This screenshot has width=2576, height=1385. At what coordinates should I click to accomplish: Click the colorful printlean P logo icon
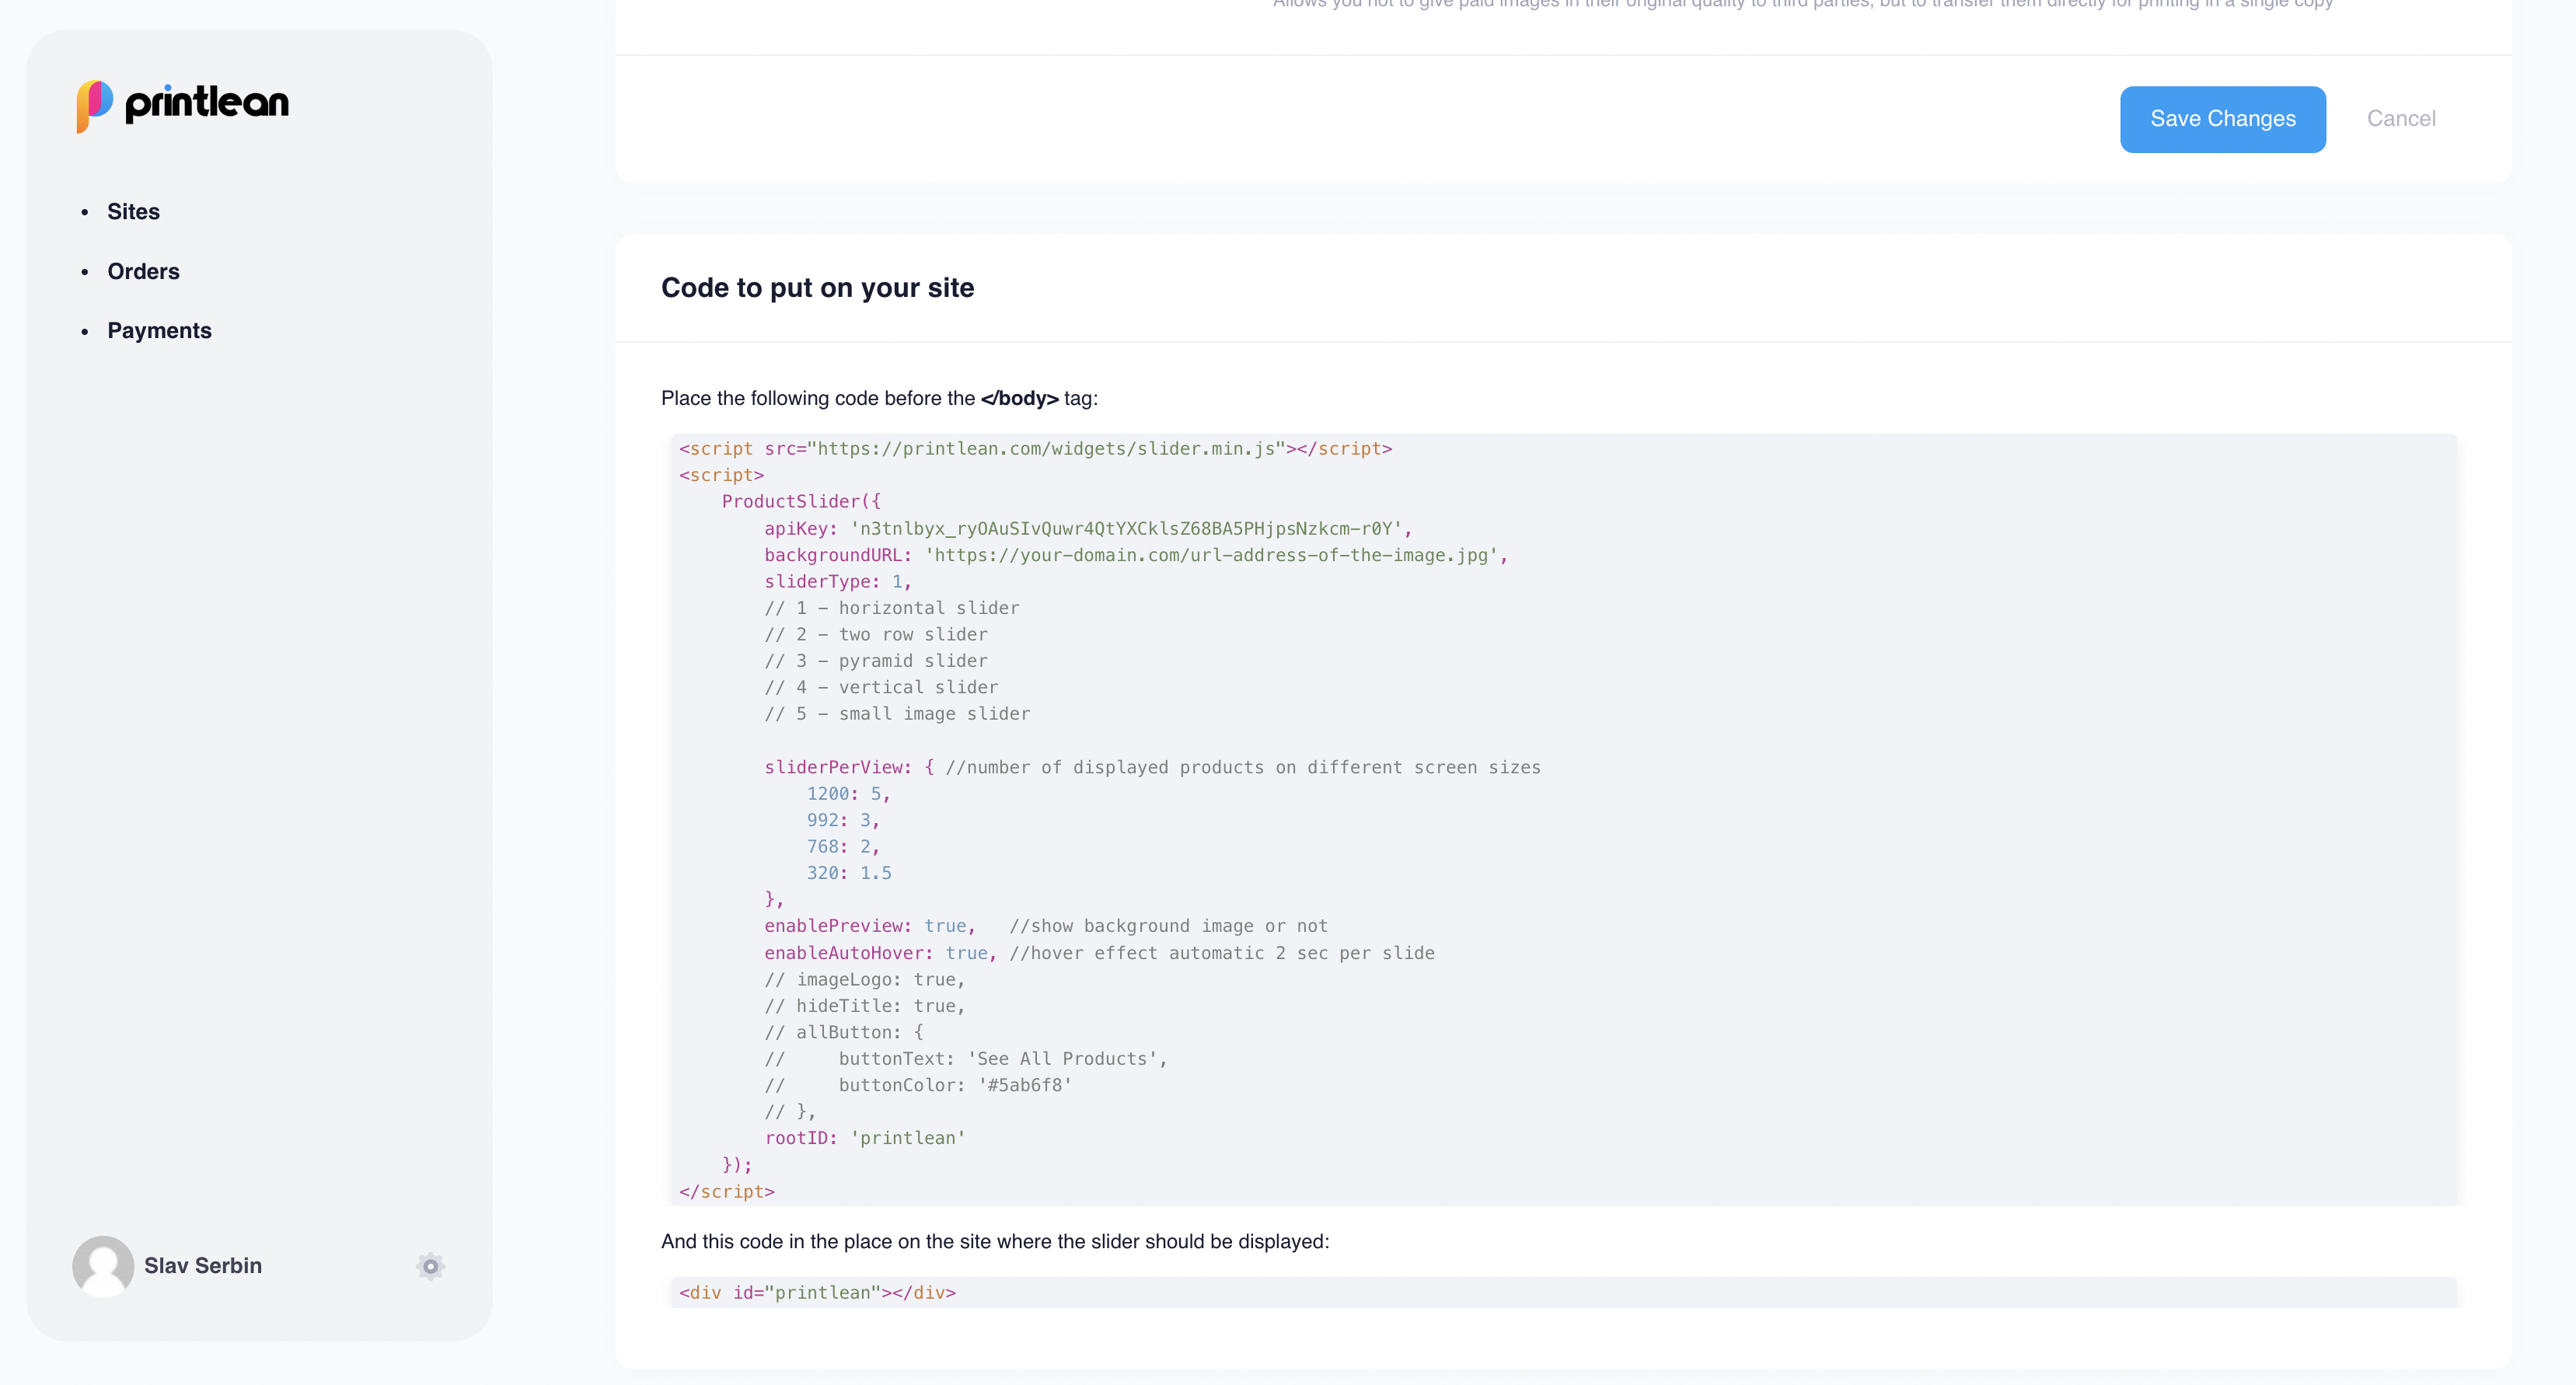(x=94, y=105)
